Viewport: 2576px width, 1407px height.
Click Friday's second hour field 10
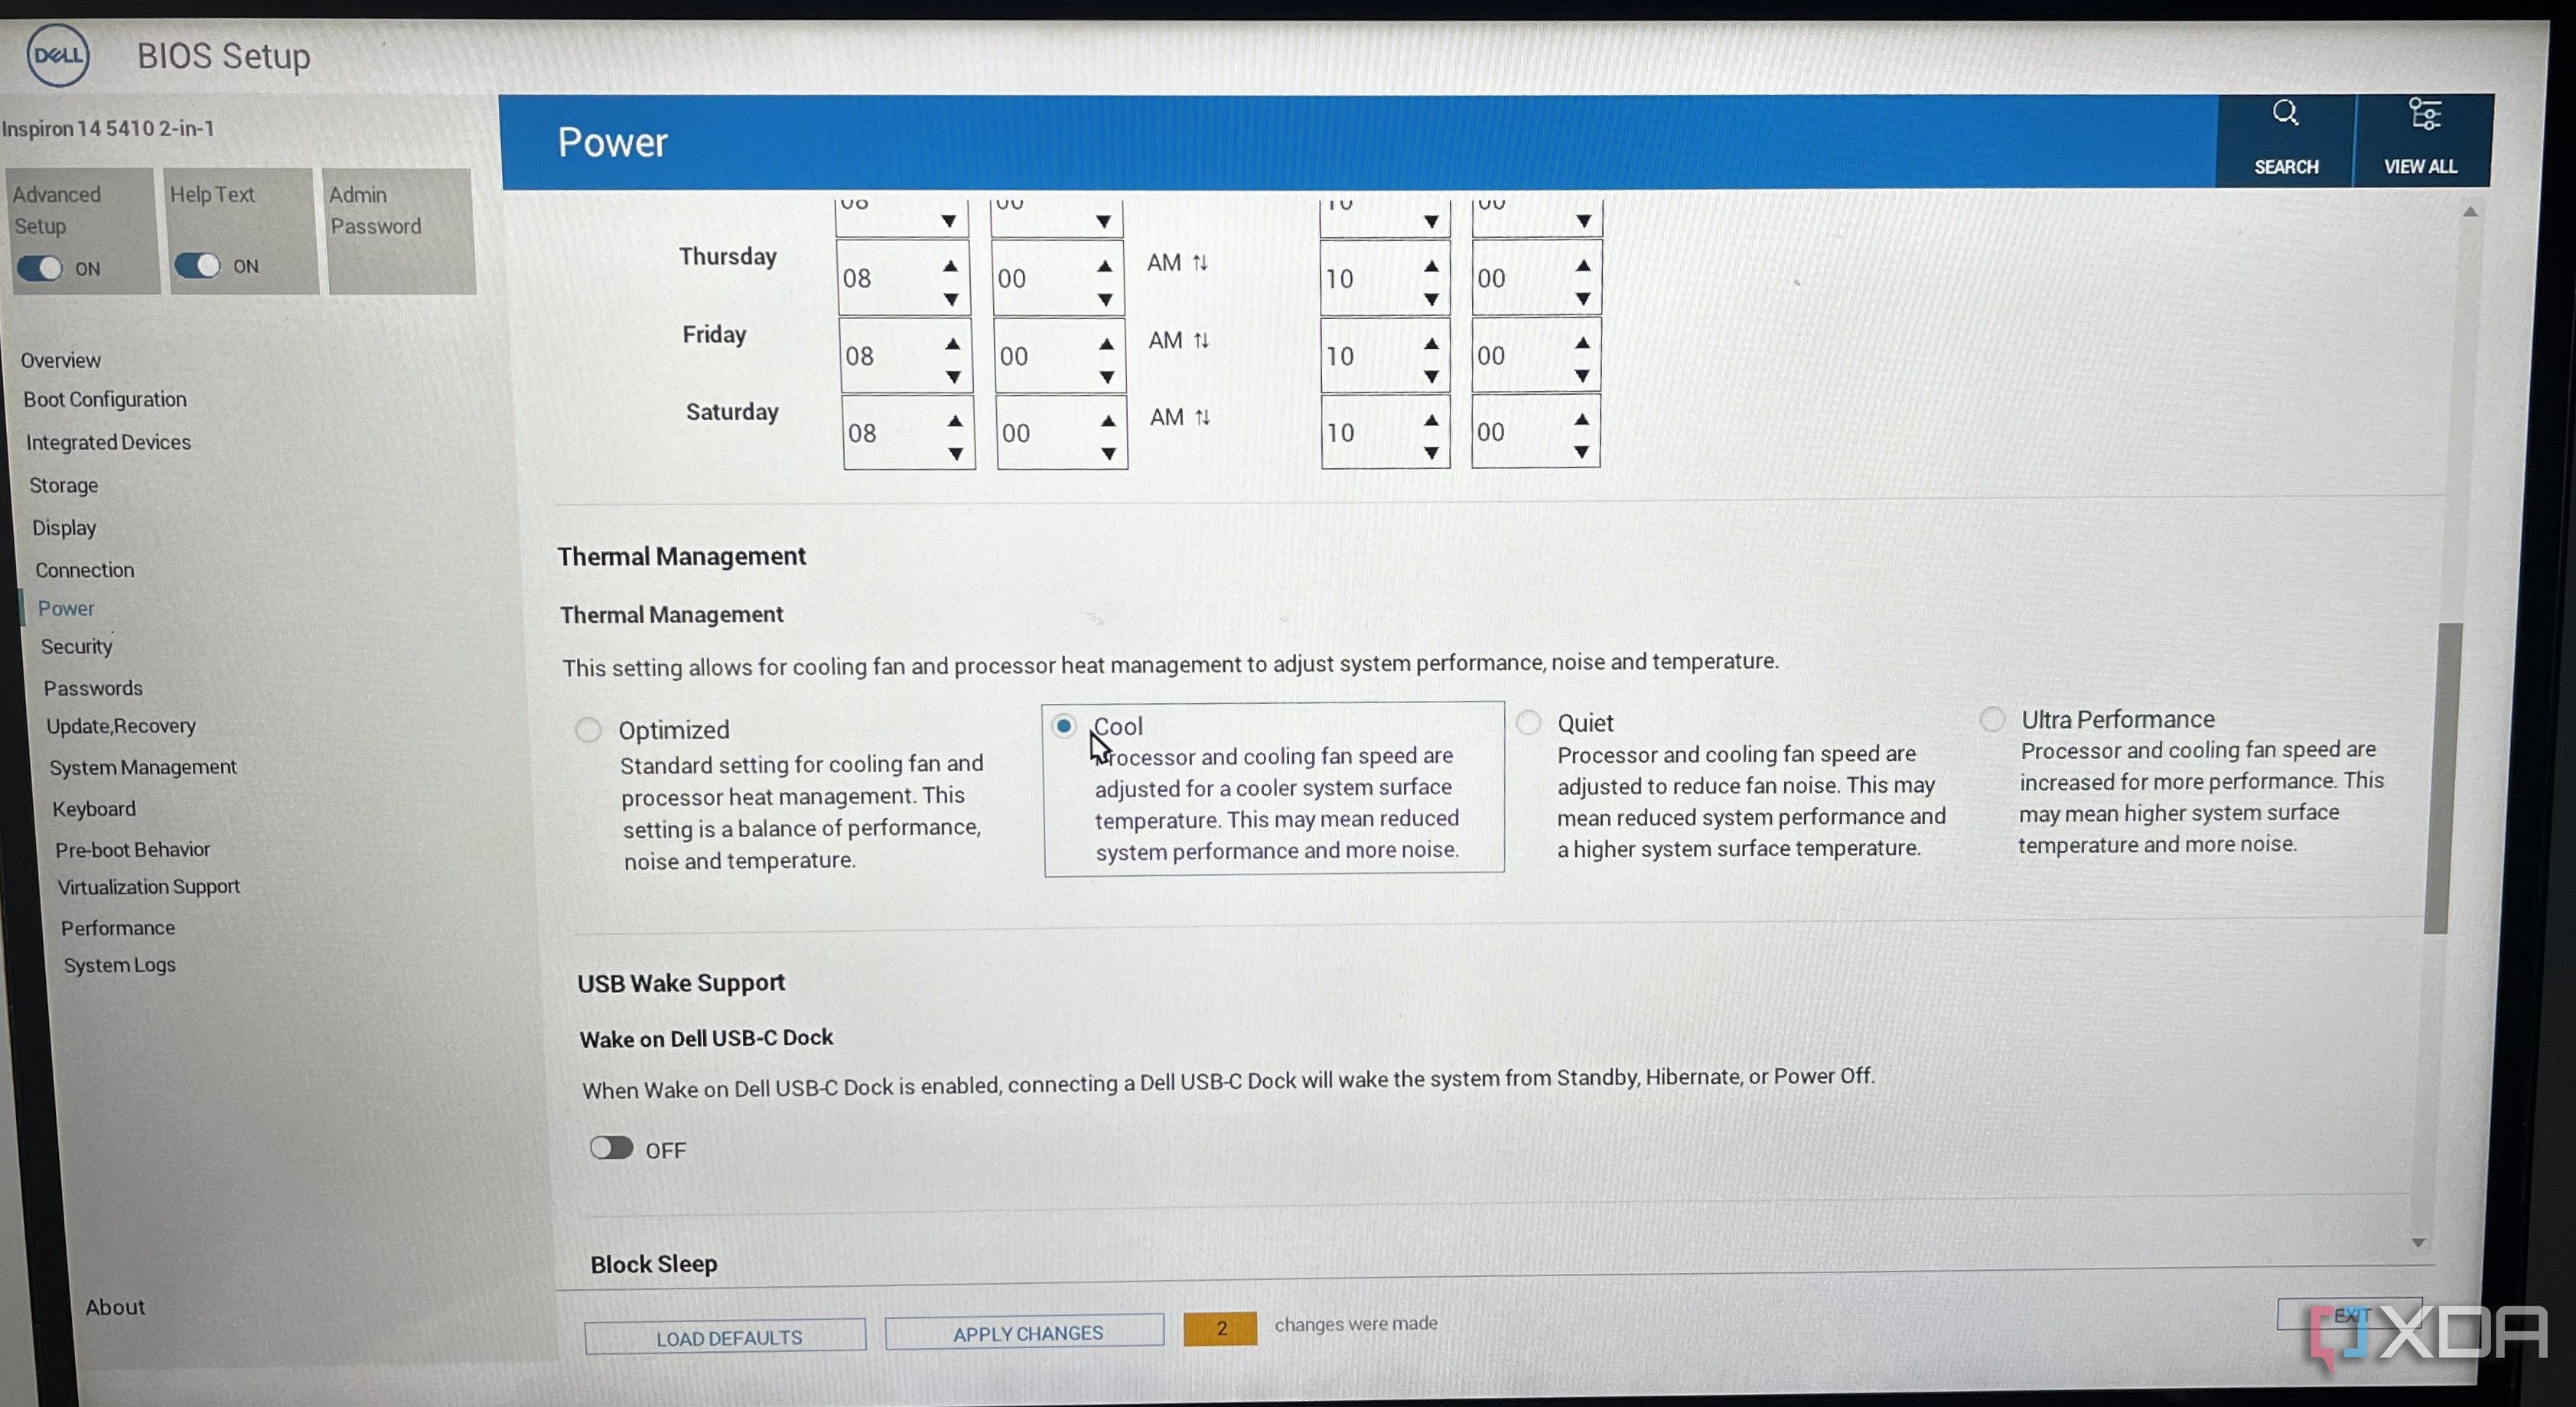1385,355
